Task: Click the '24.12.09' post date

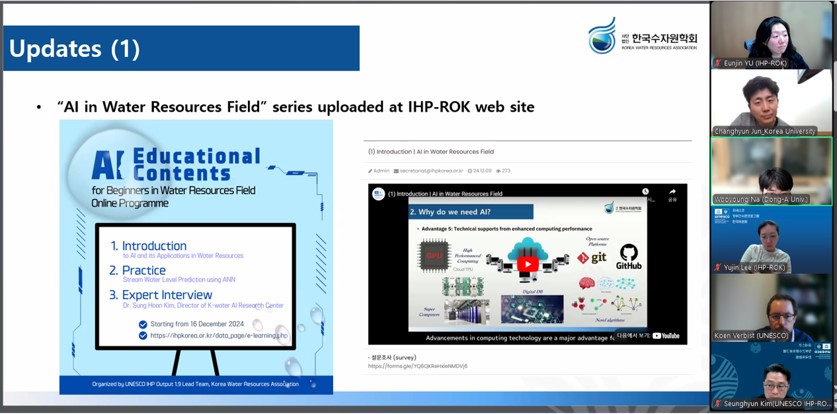Action: [482, 171]
